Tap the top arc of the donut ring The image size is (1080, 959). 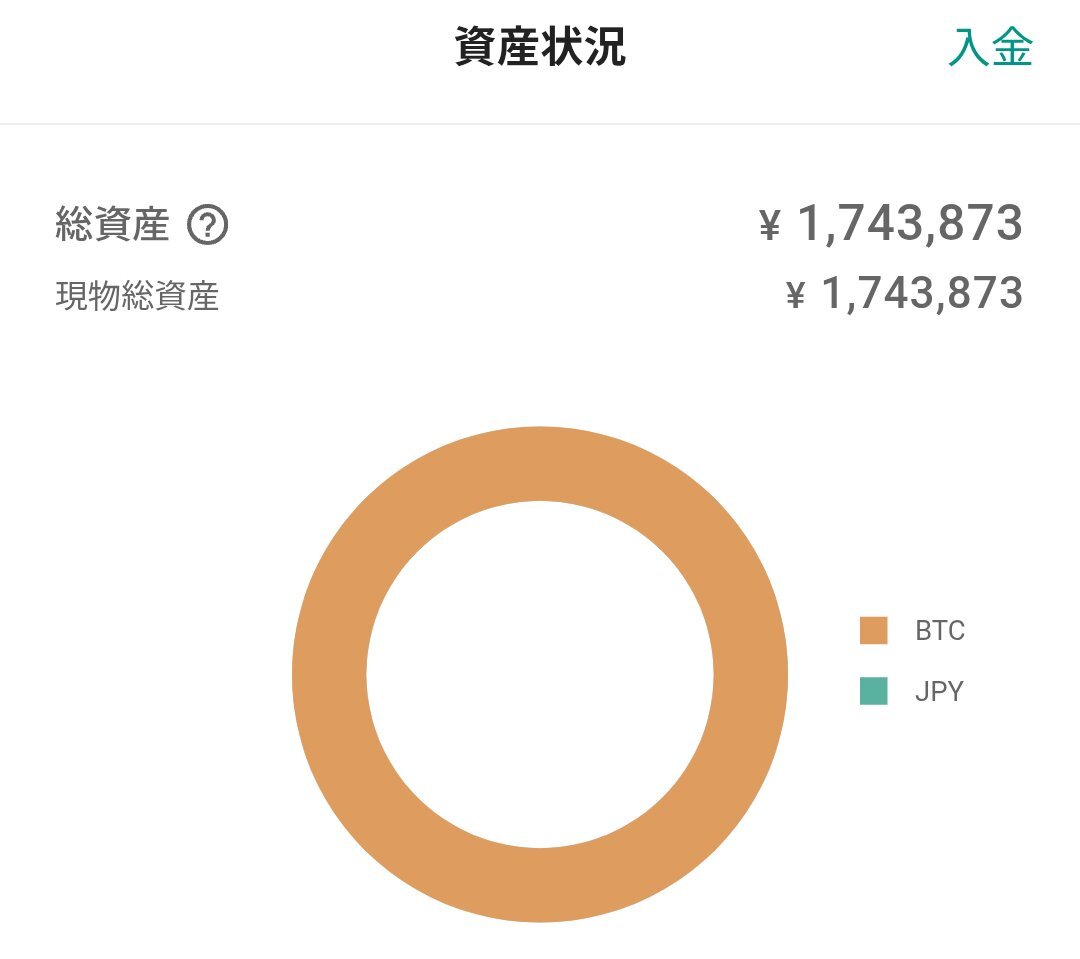coord(540,464)
